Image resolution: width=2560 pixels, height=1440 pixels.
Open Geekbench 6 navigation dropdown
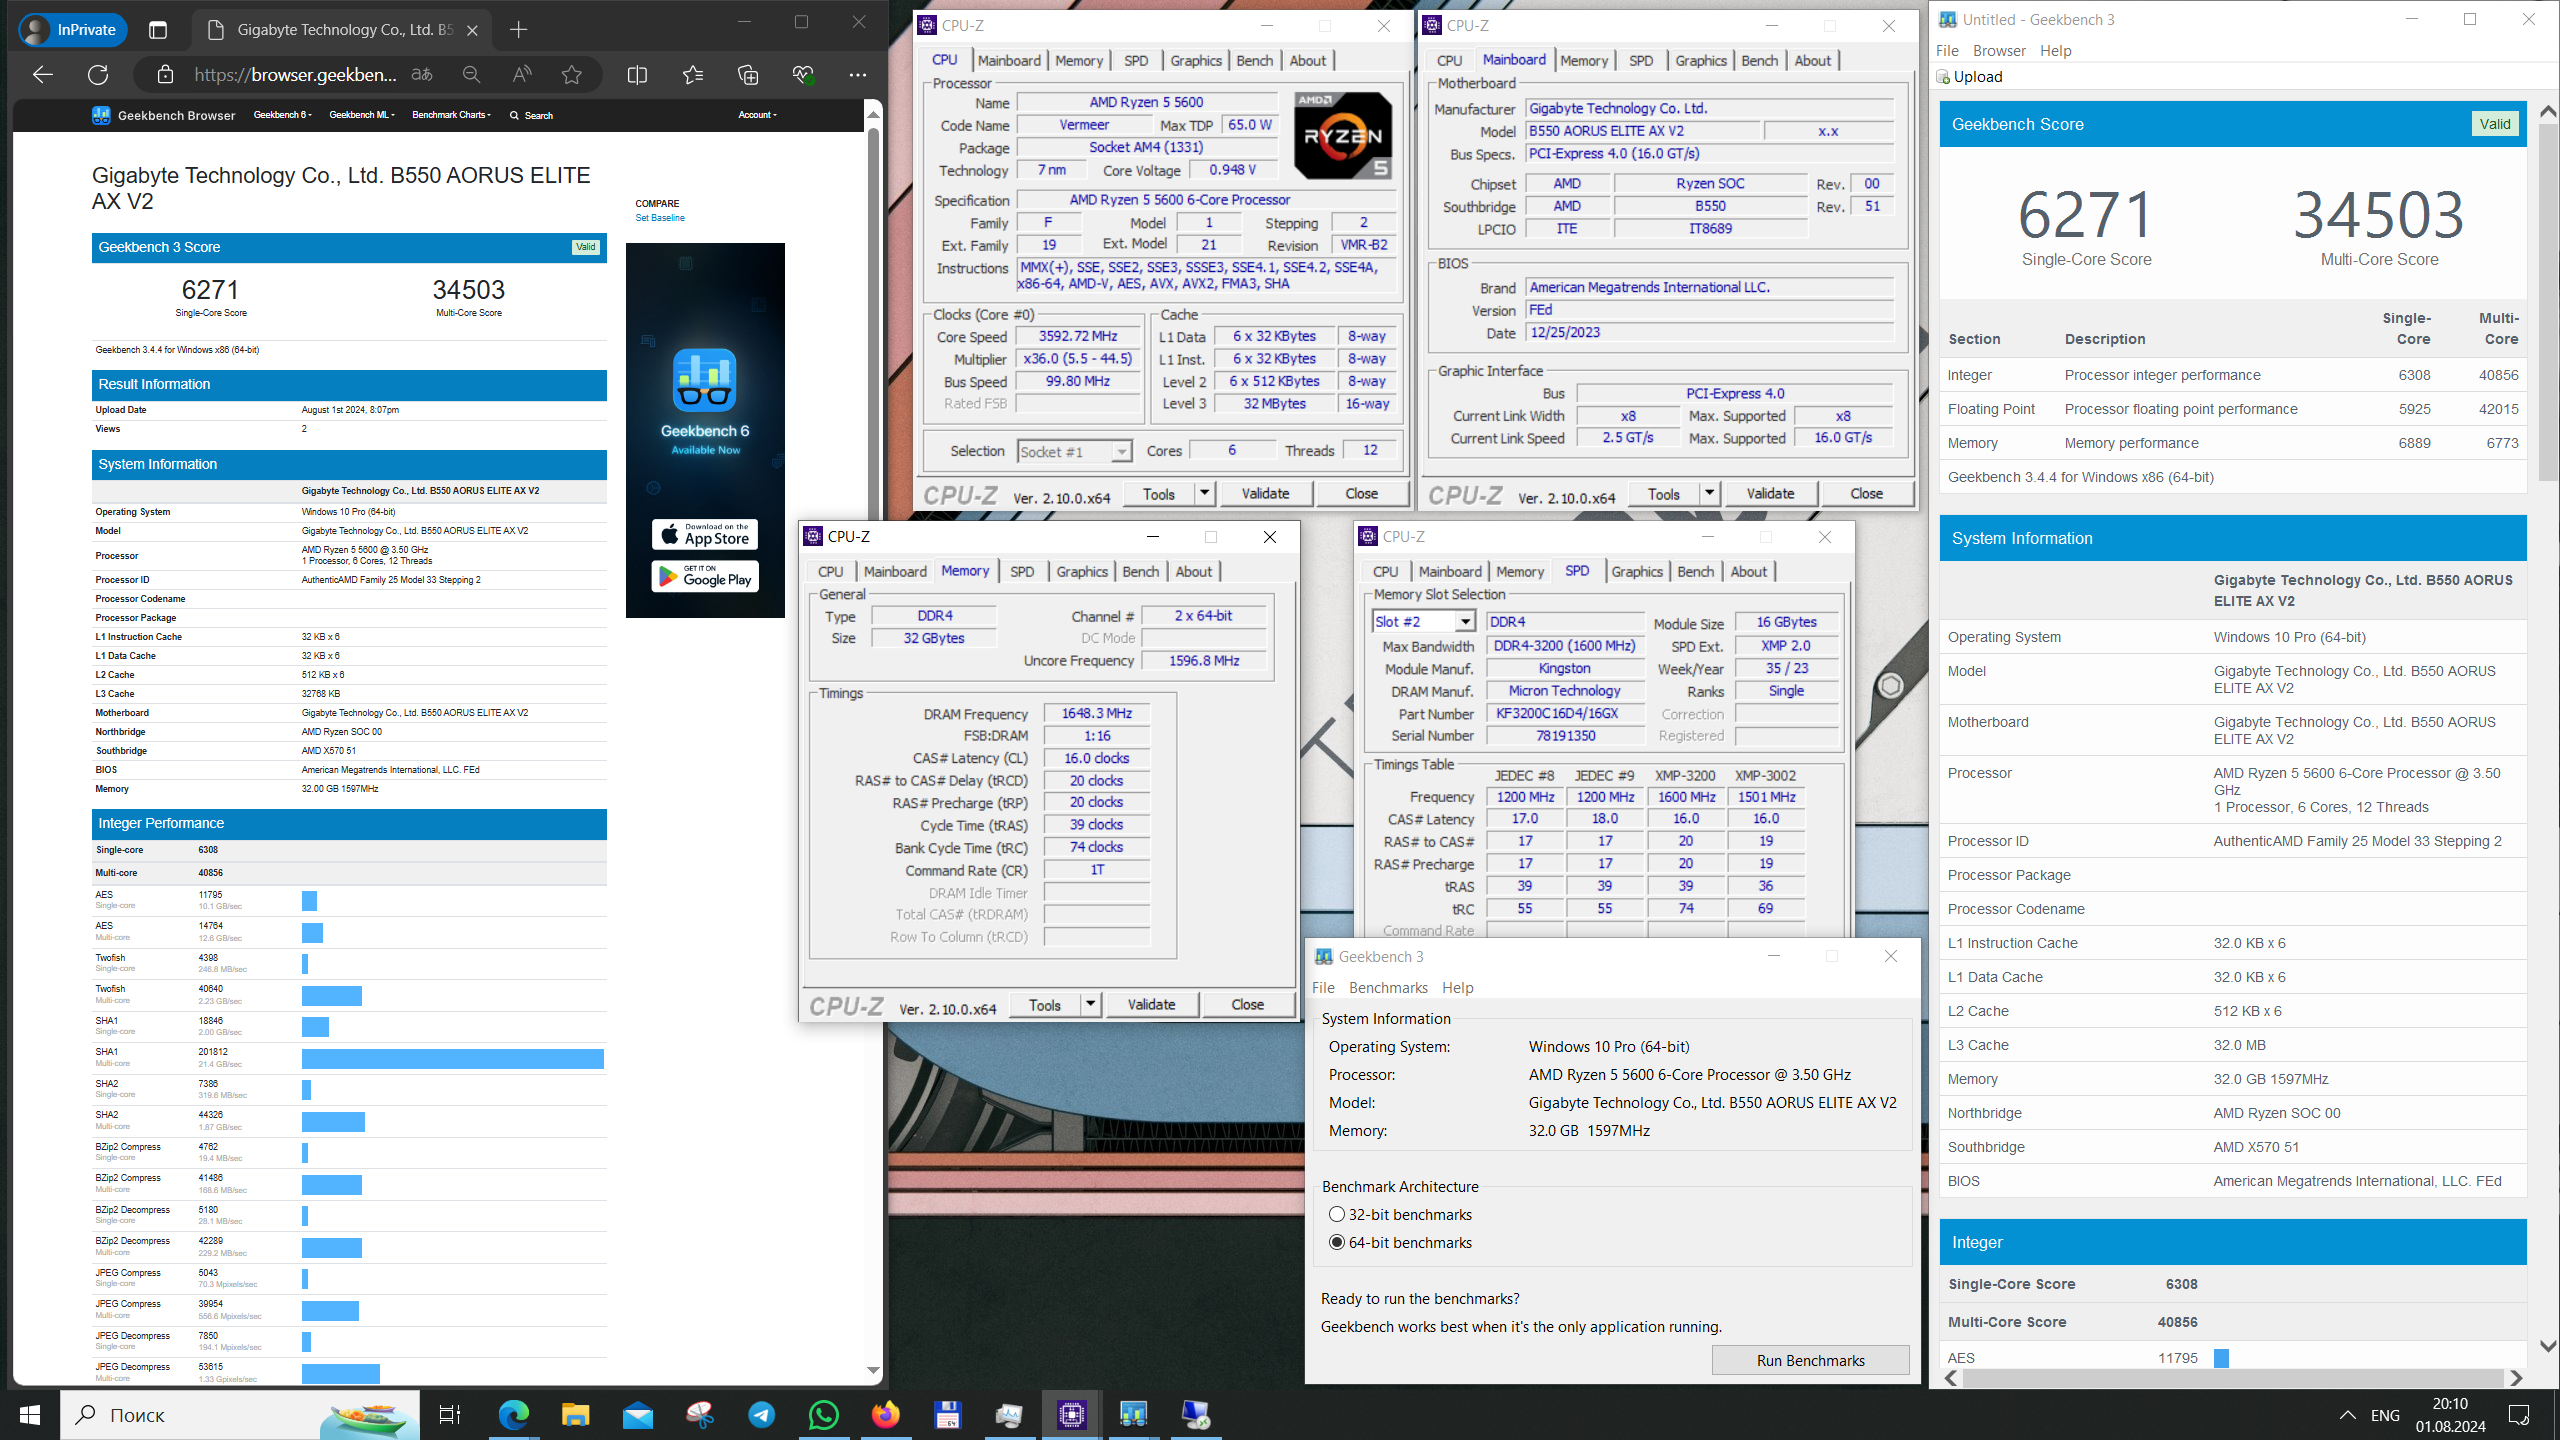pyautogui.click(x=282, y=115)
